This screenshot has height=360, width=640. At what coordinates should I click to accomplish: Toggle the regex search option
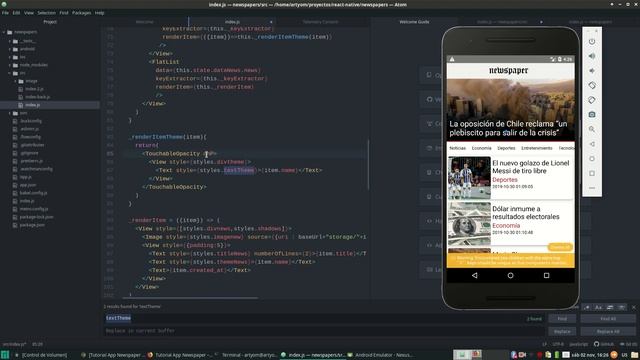point(587,307)
